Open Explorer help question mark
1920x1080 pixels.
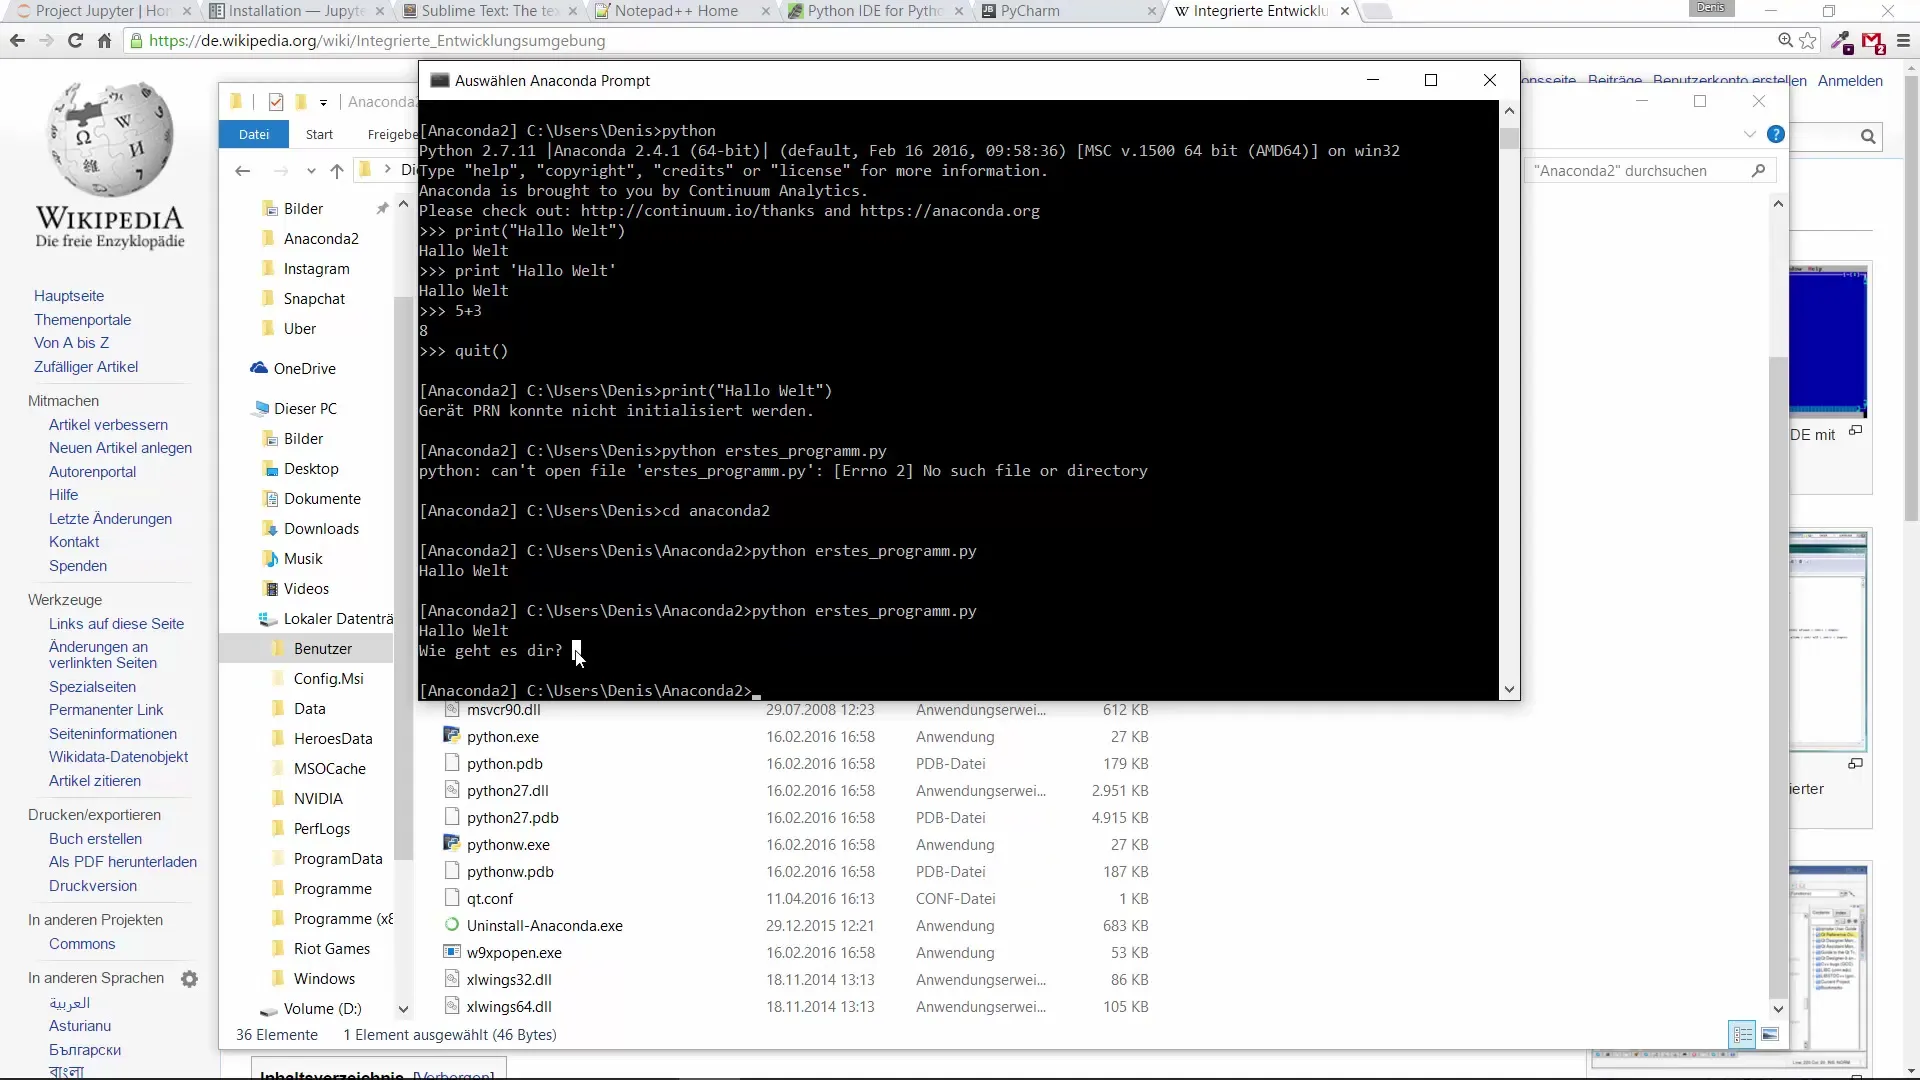[x=1776, y=134]
